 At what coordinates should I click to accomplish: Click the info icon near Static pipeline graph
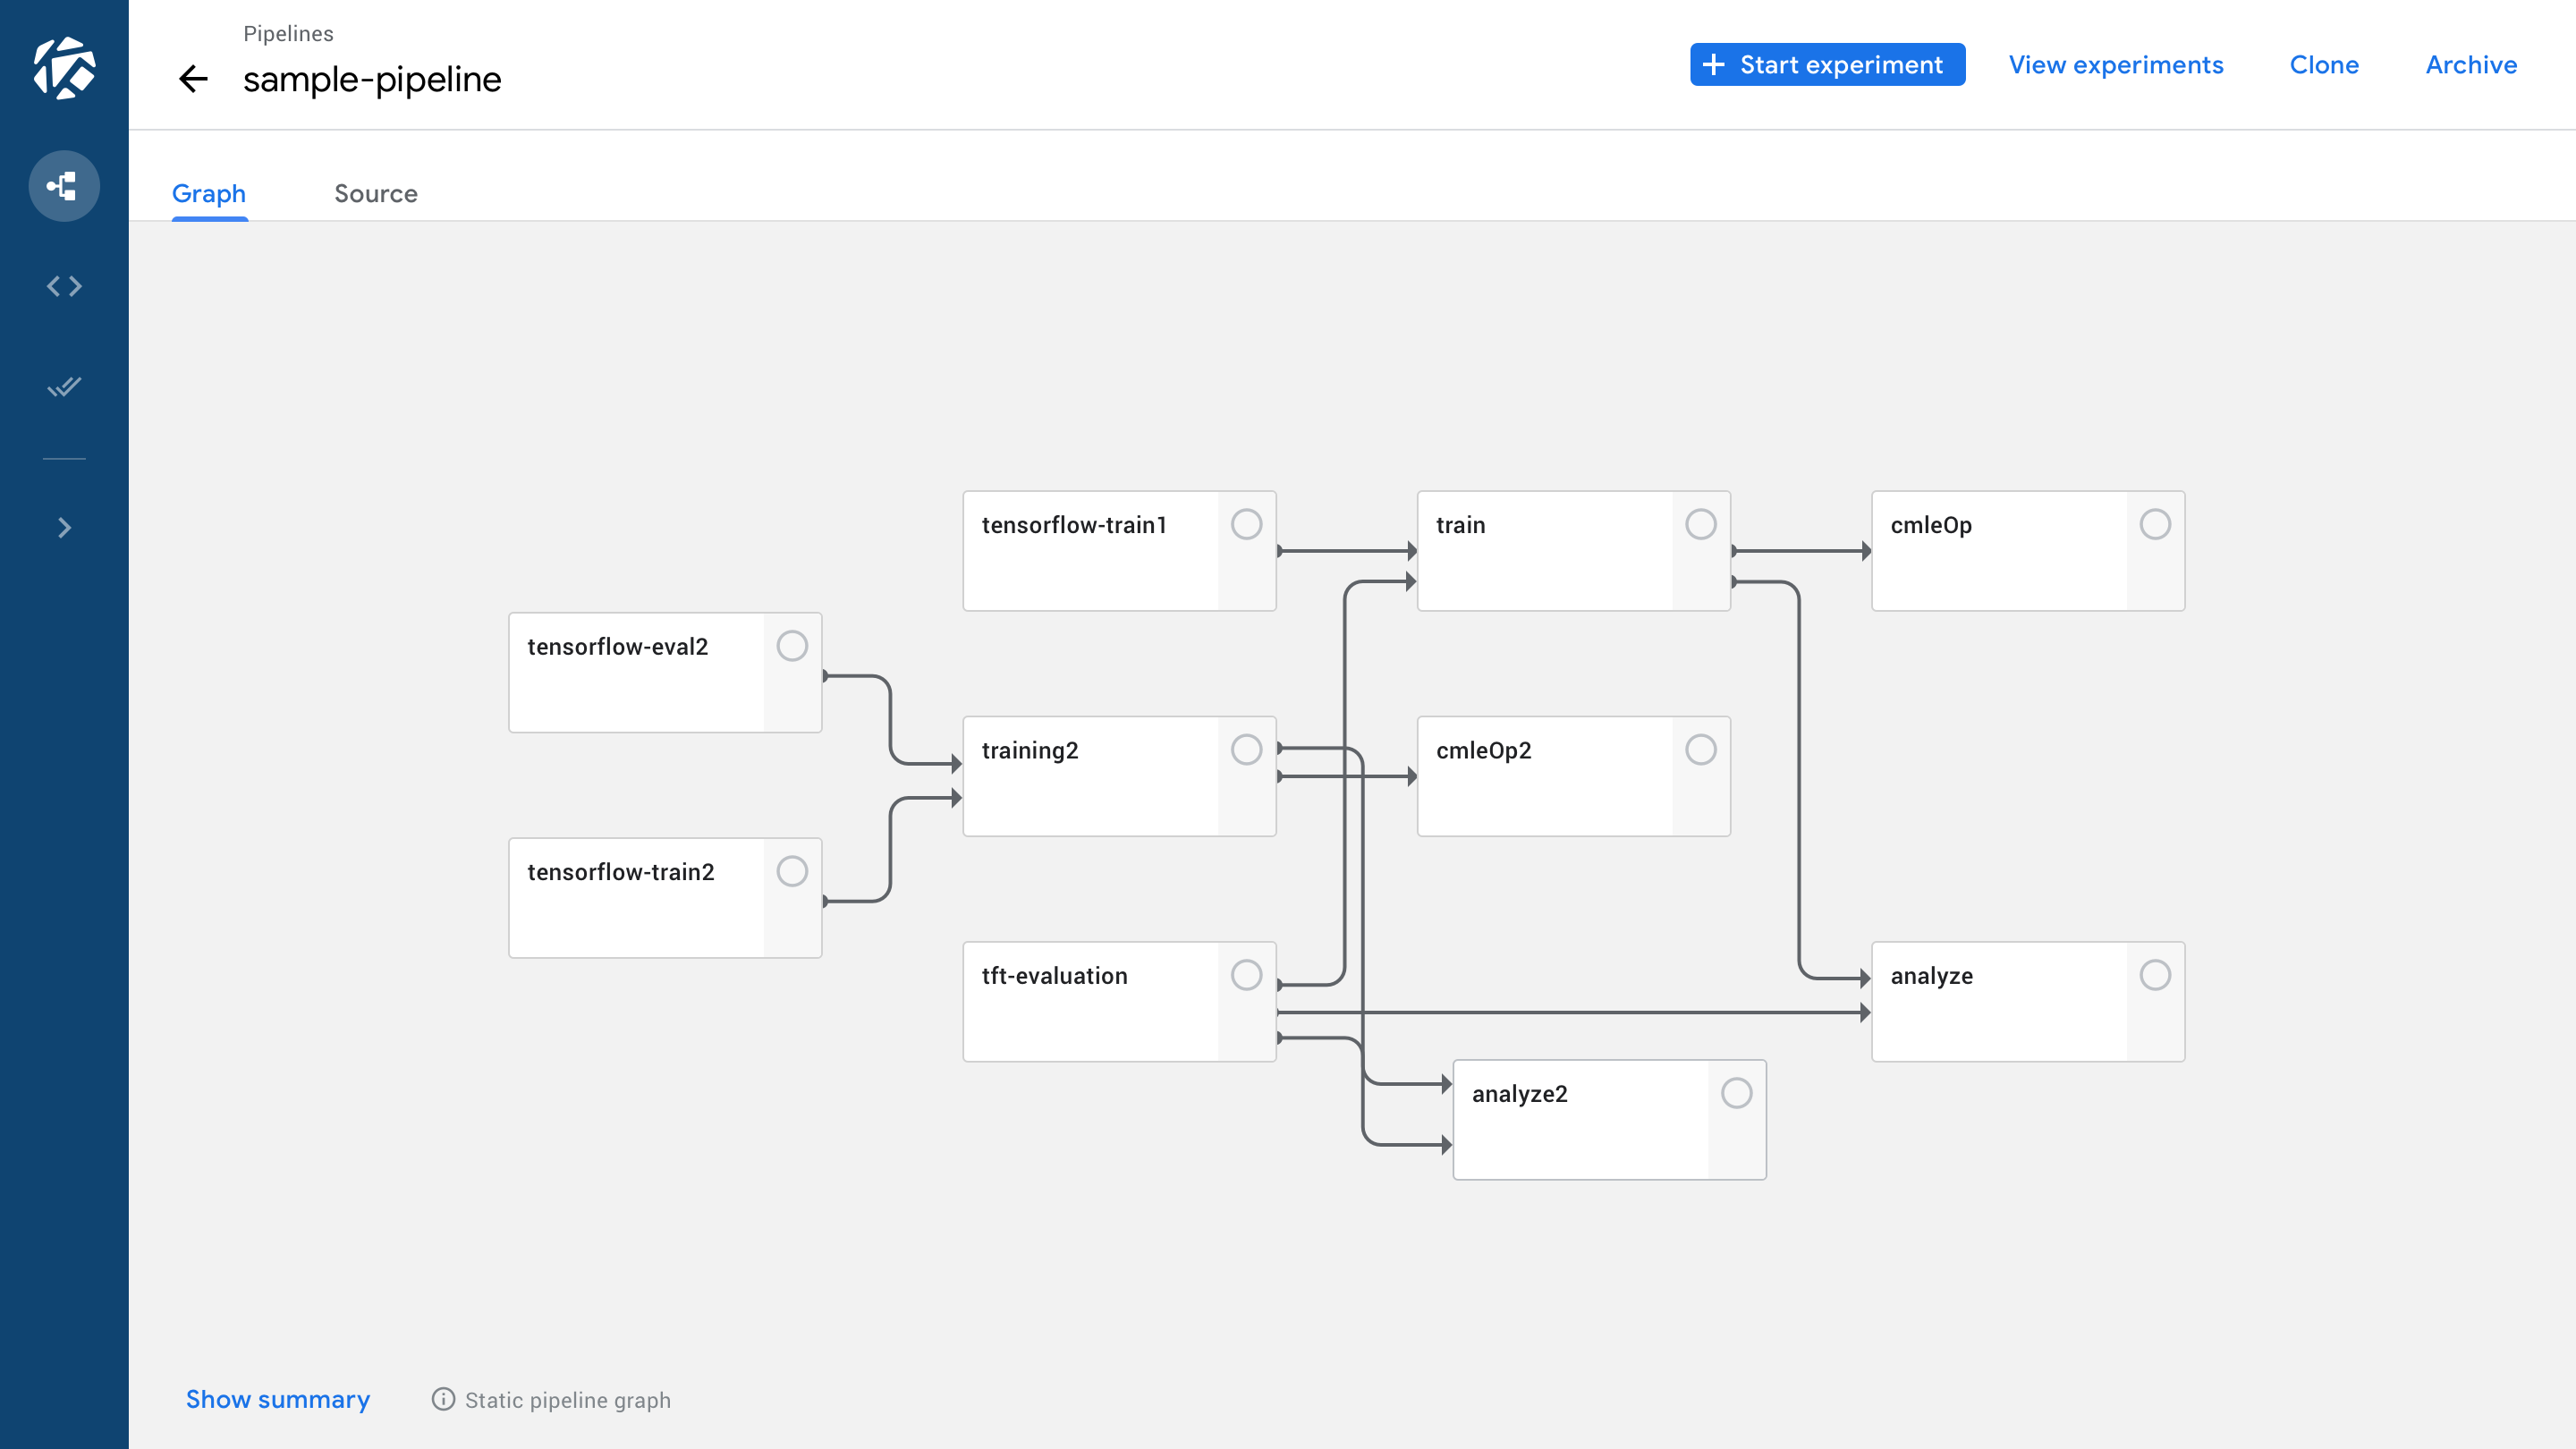point(443,1399)
